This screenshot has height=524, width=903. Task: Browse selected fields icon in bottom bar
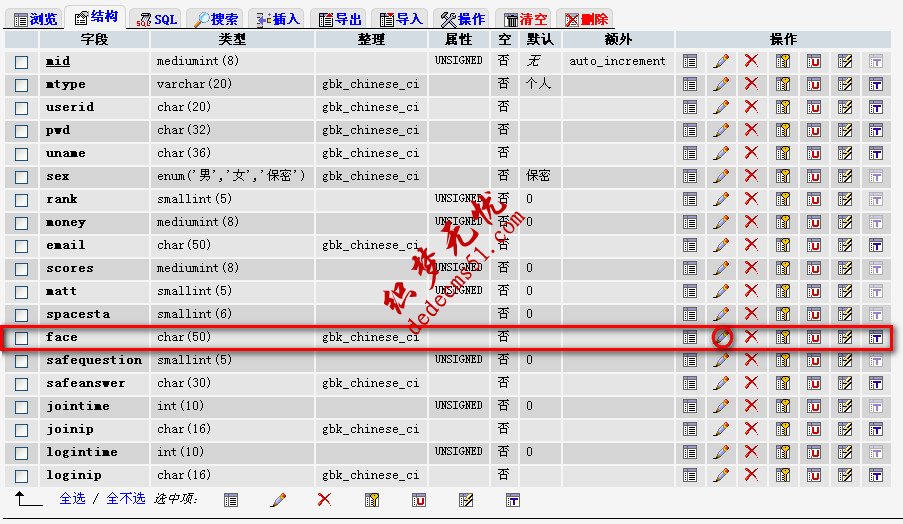[x=231, y=500]
